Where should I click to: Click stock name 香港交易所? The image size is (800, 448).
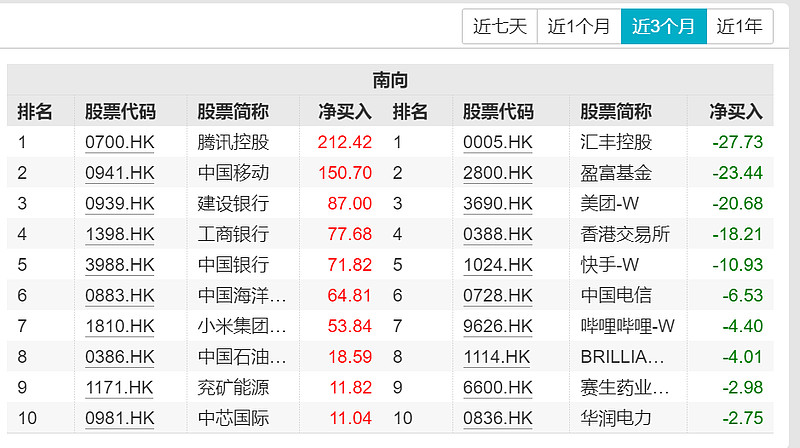tap(625, 234)
